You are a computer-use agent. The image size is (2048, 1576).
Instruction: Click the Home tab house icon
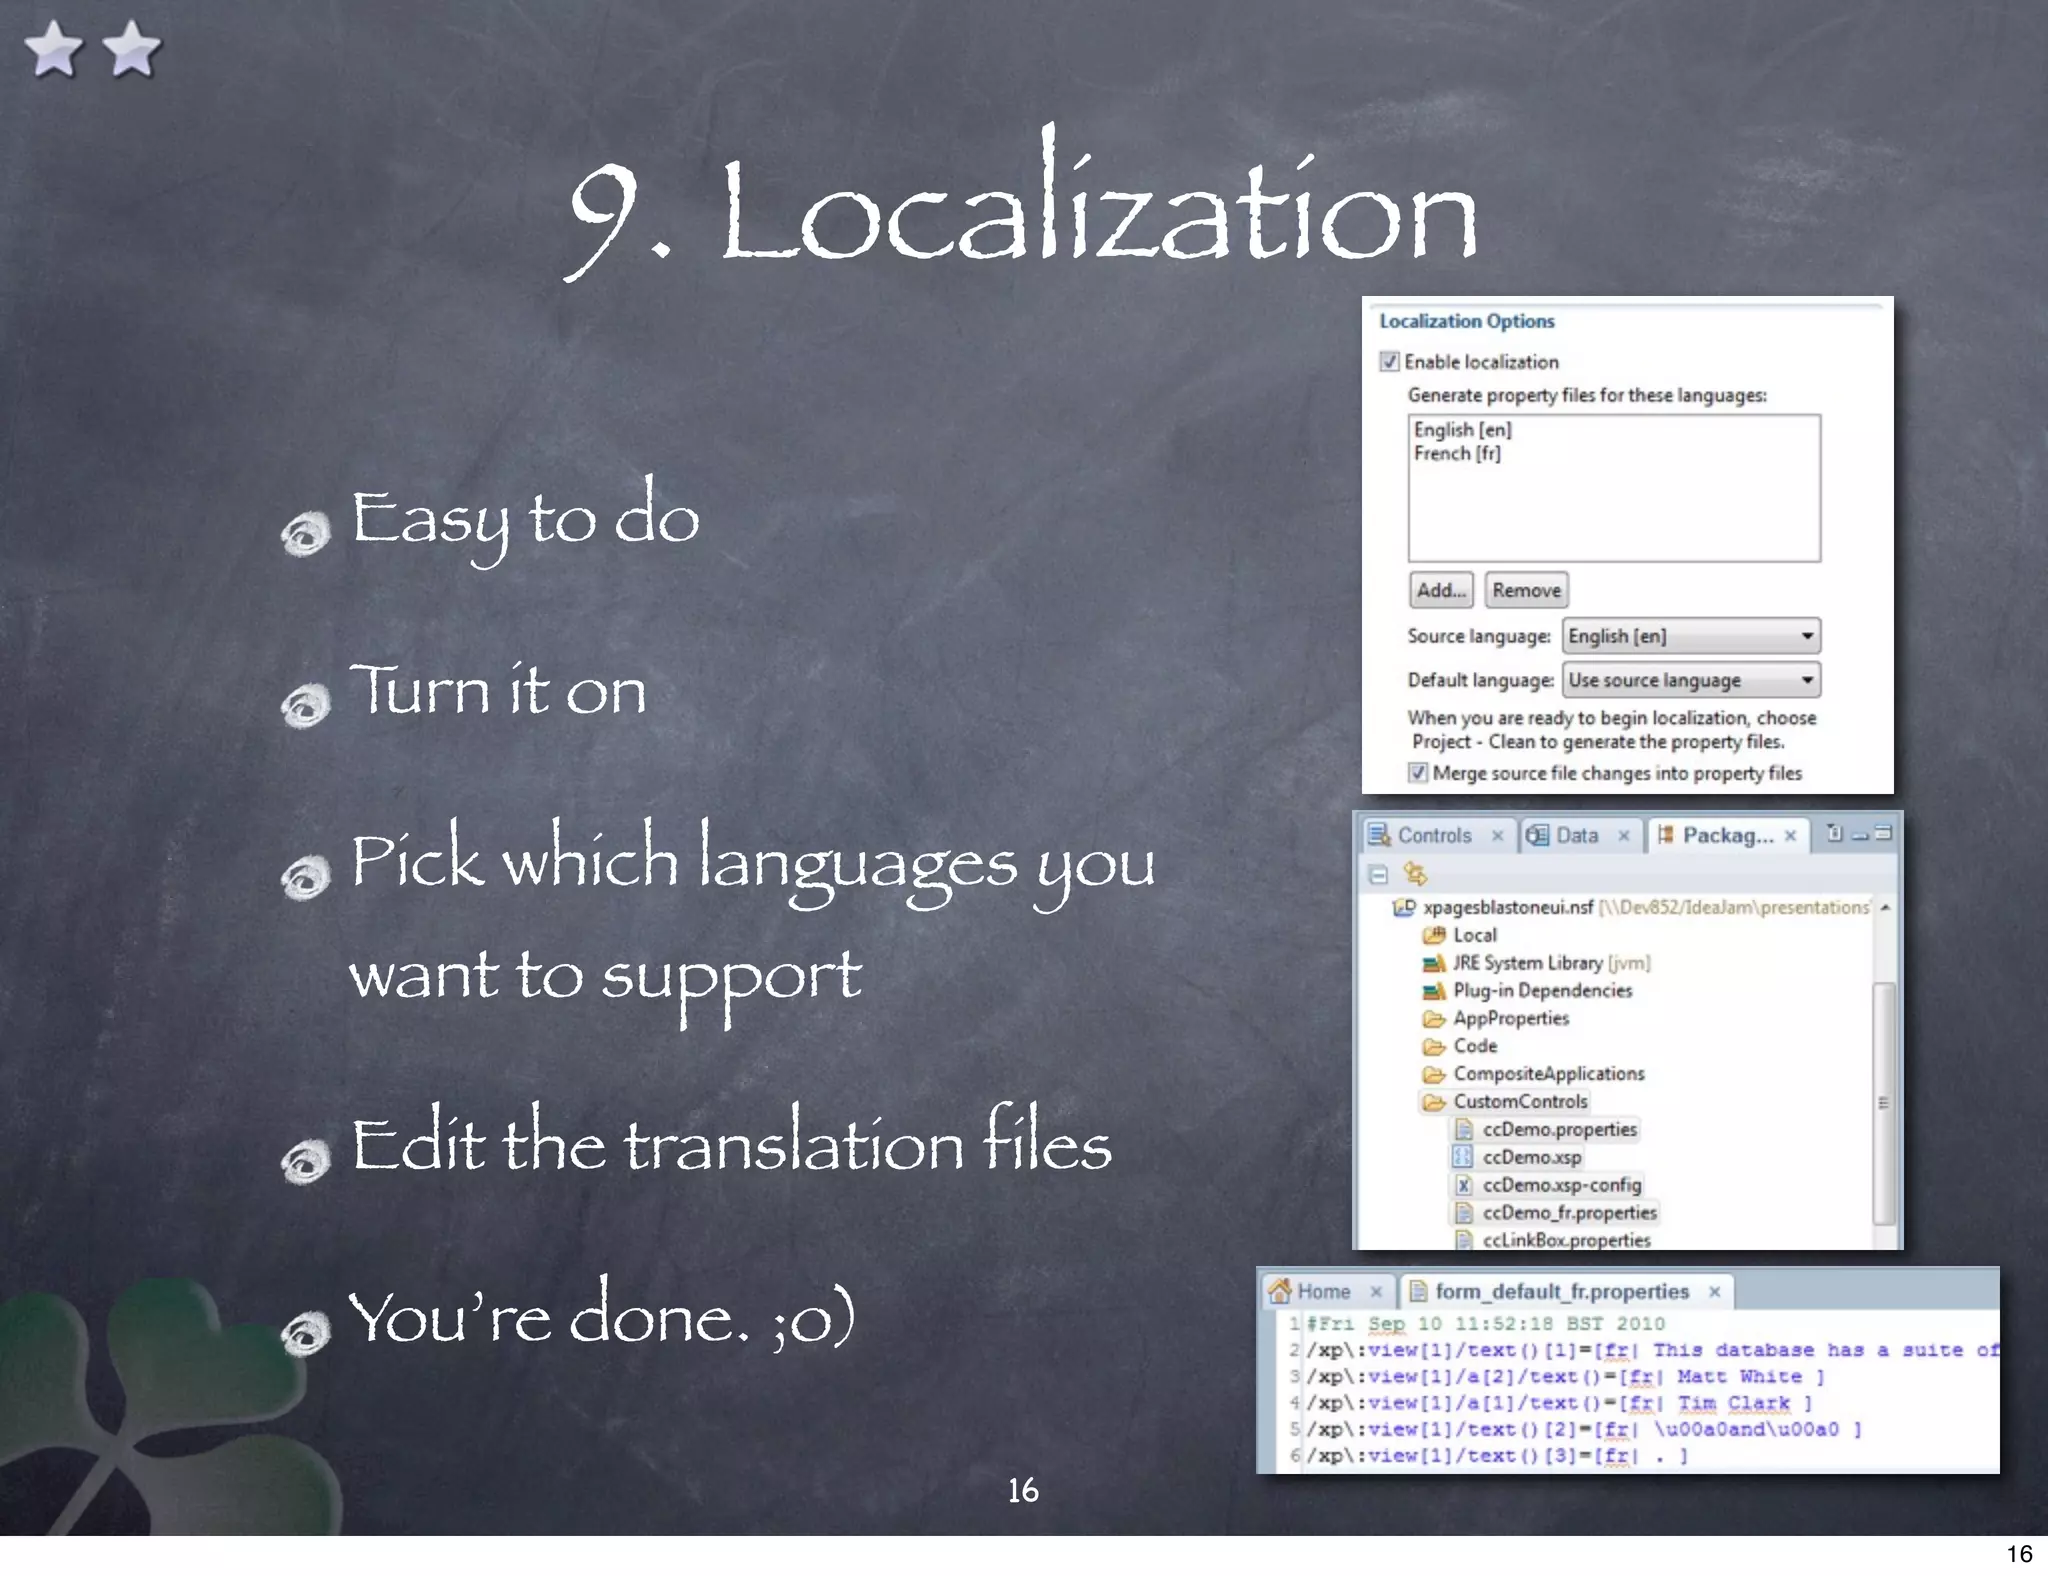pyautogui.click(x=1280, y=1291)
